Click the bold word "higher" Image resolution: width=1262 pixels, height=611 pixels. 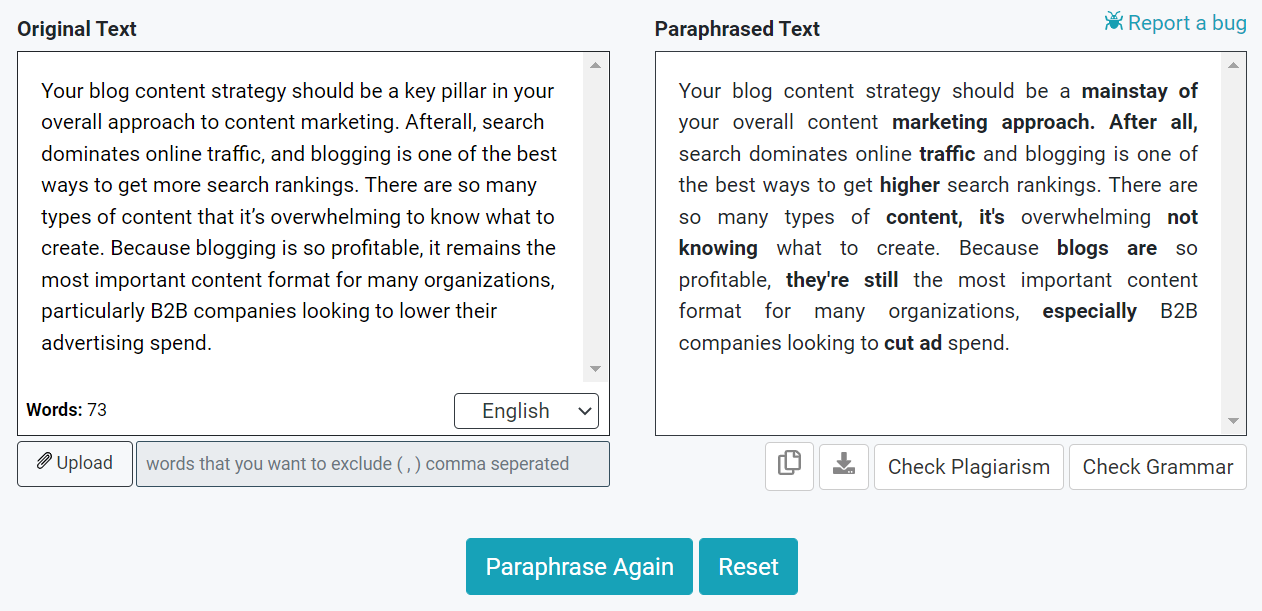coord(910,185)
